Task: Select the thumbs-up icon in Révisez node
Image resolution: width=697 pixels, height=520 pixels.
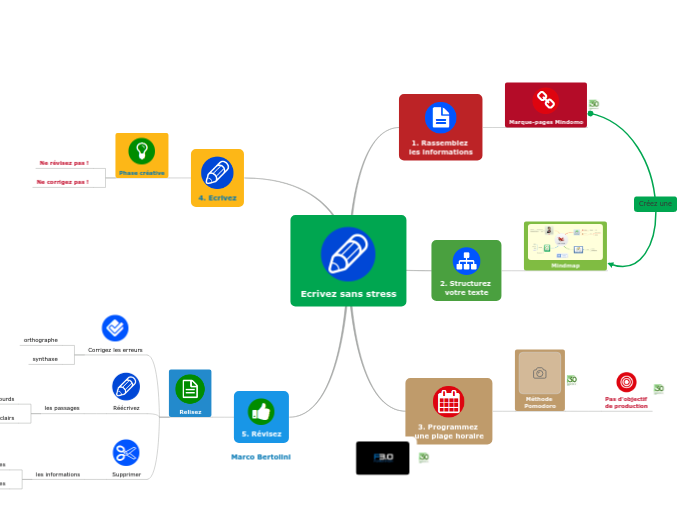Action: coord(261,411)
